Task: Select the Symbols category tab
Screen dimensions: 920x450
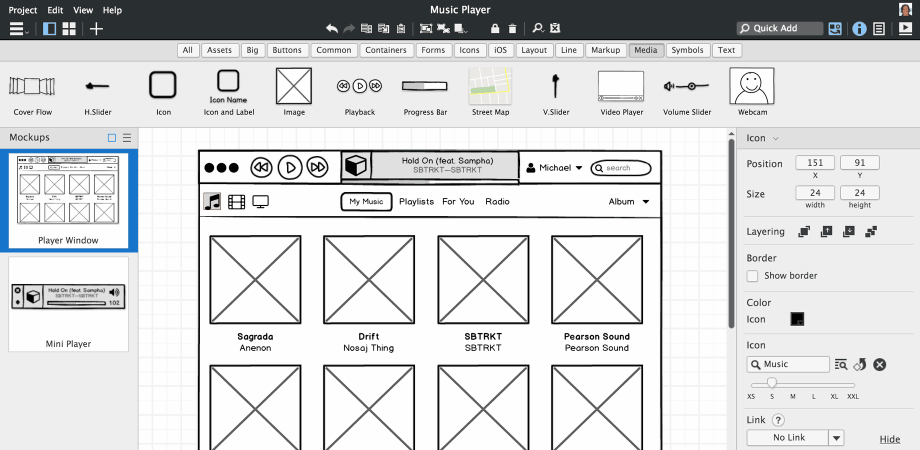Action: tap(688, 50)
